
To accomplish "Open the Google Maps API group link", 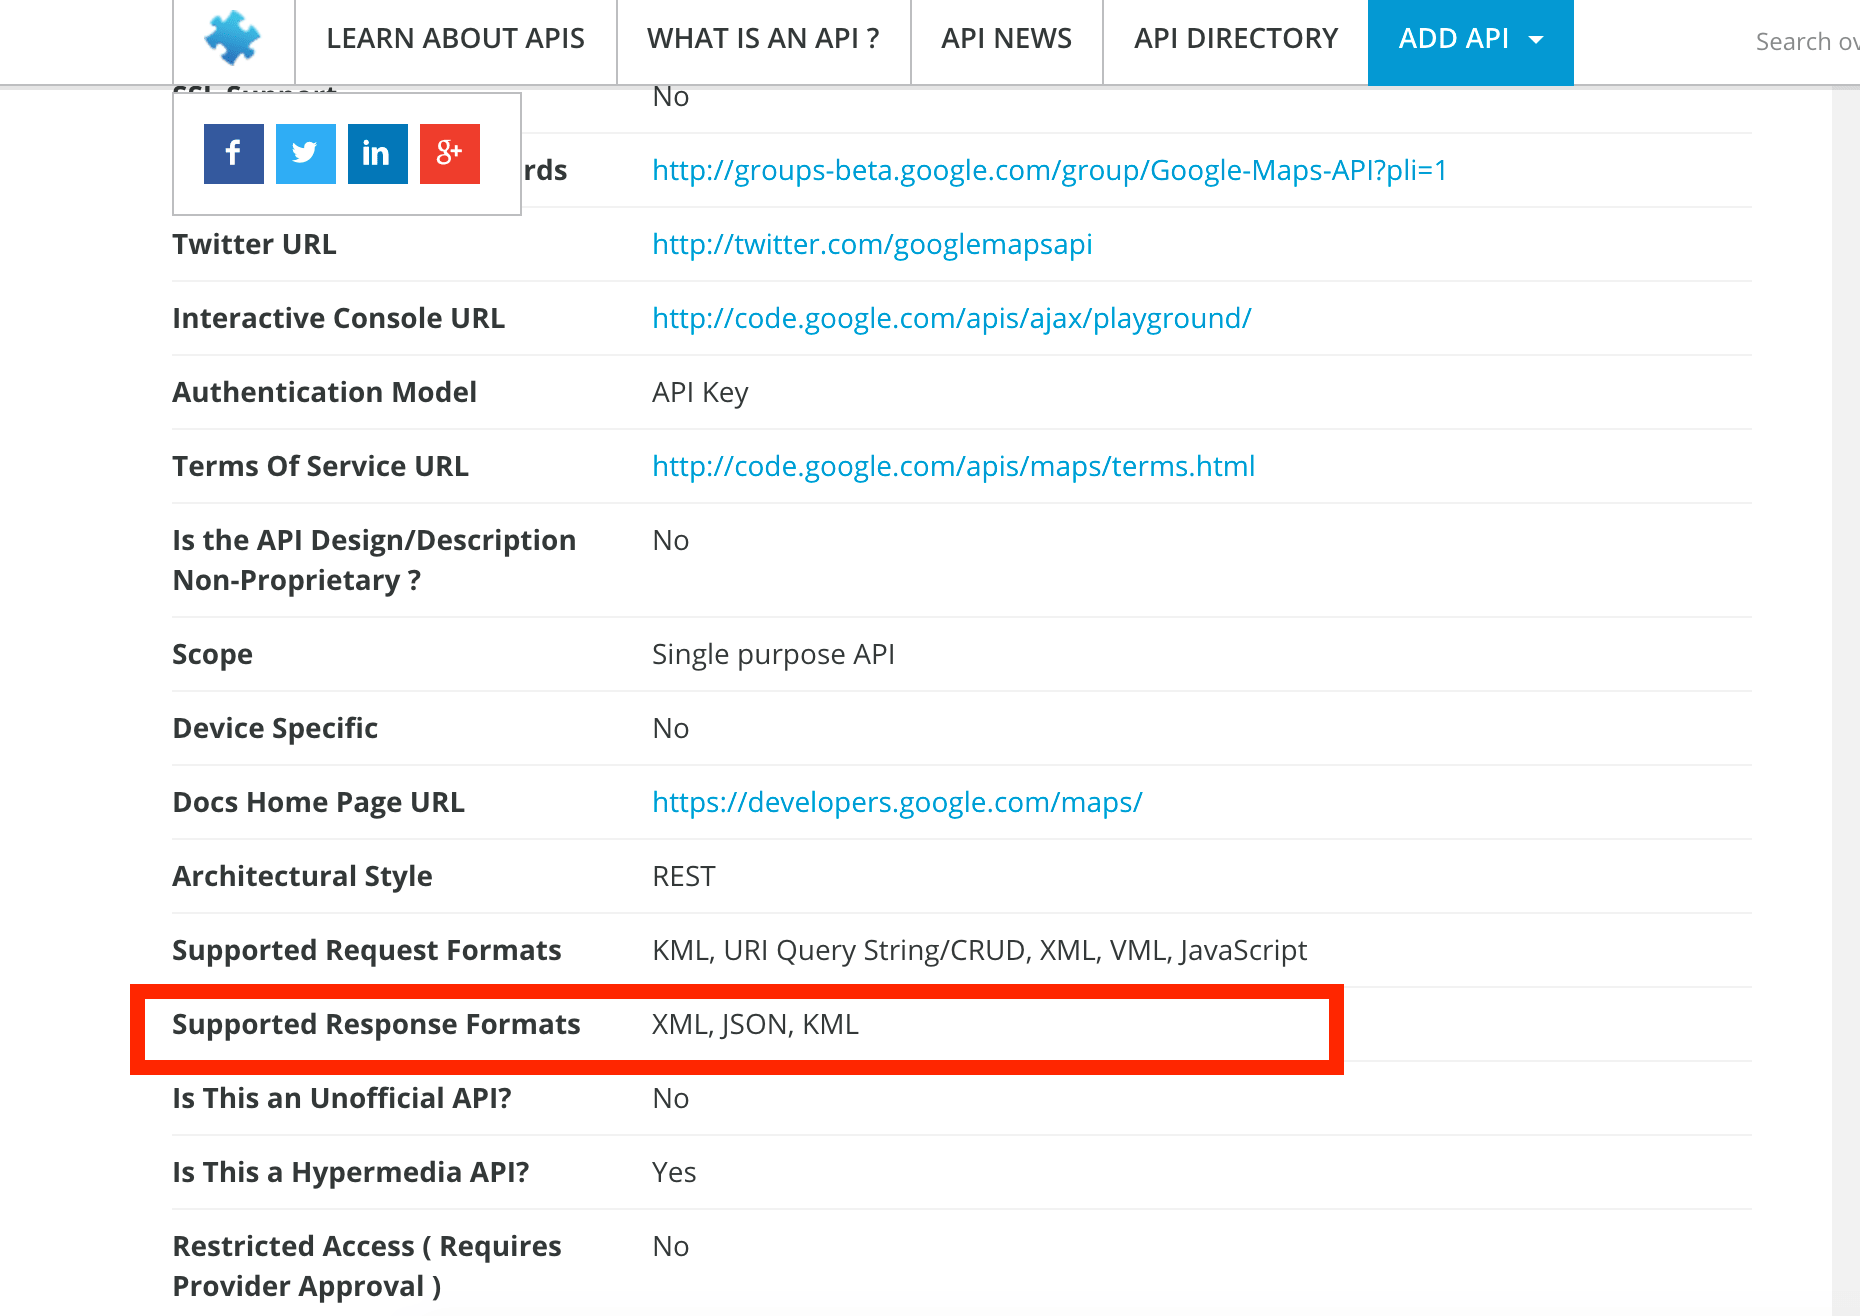I will coord(1049,170).
